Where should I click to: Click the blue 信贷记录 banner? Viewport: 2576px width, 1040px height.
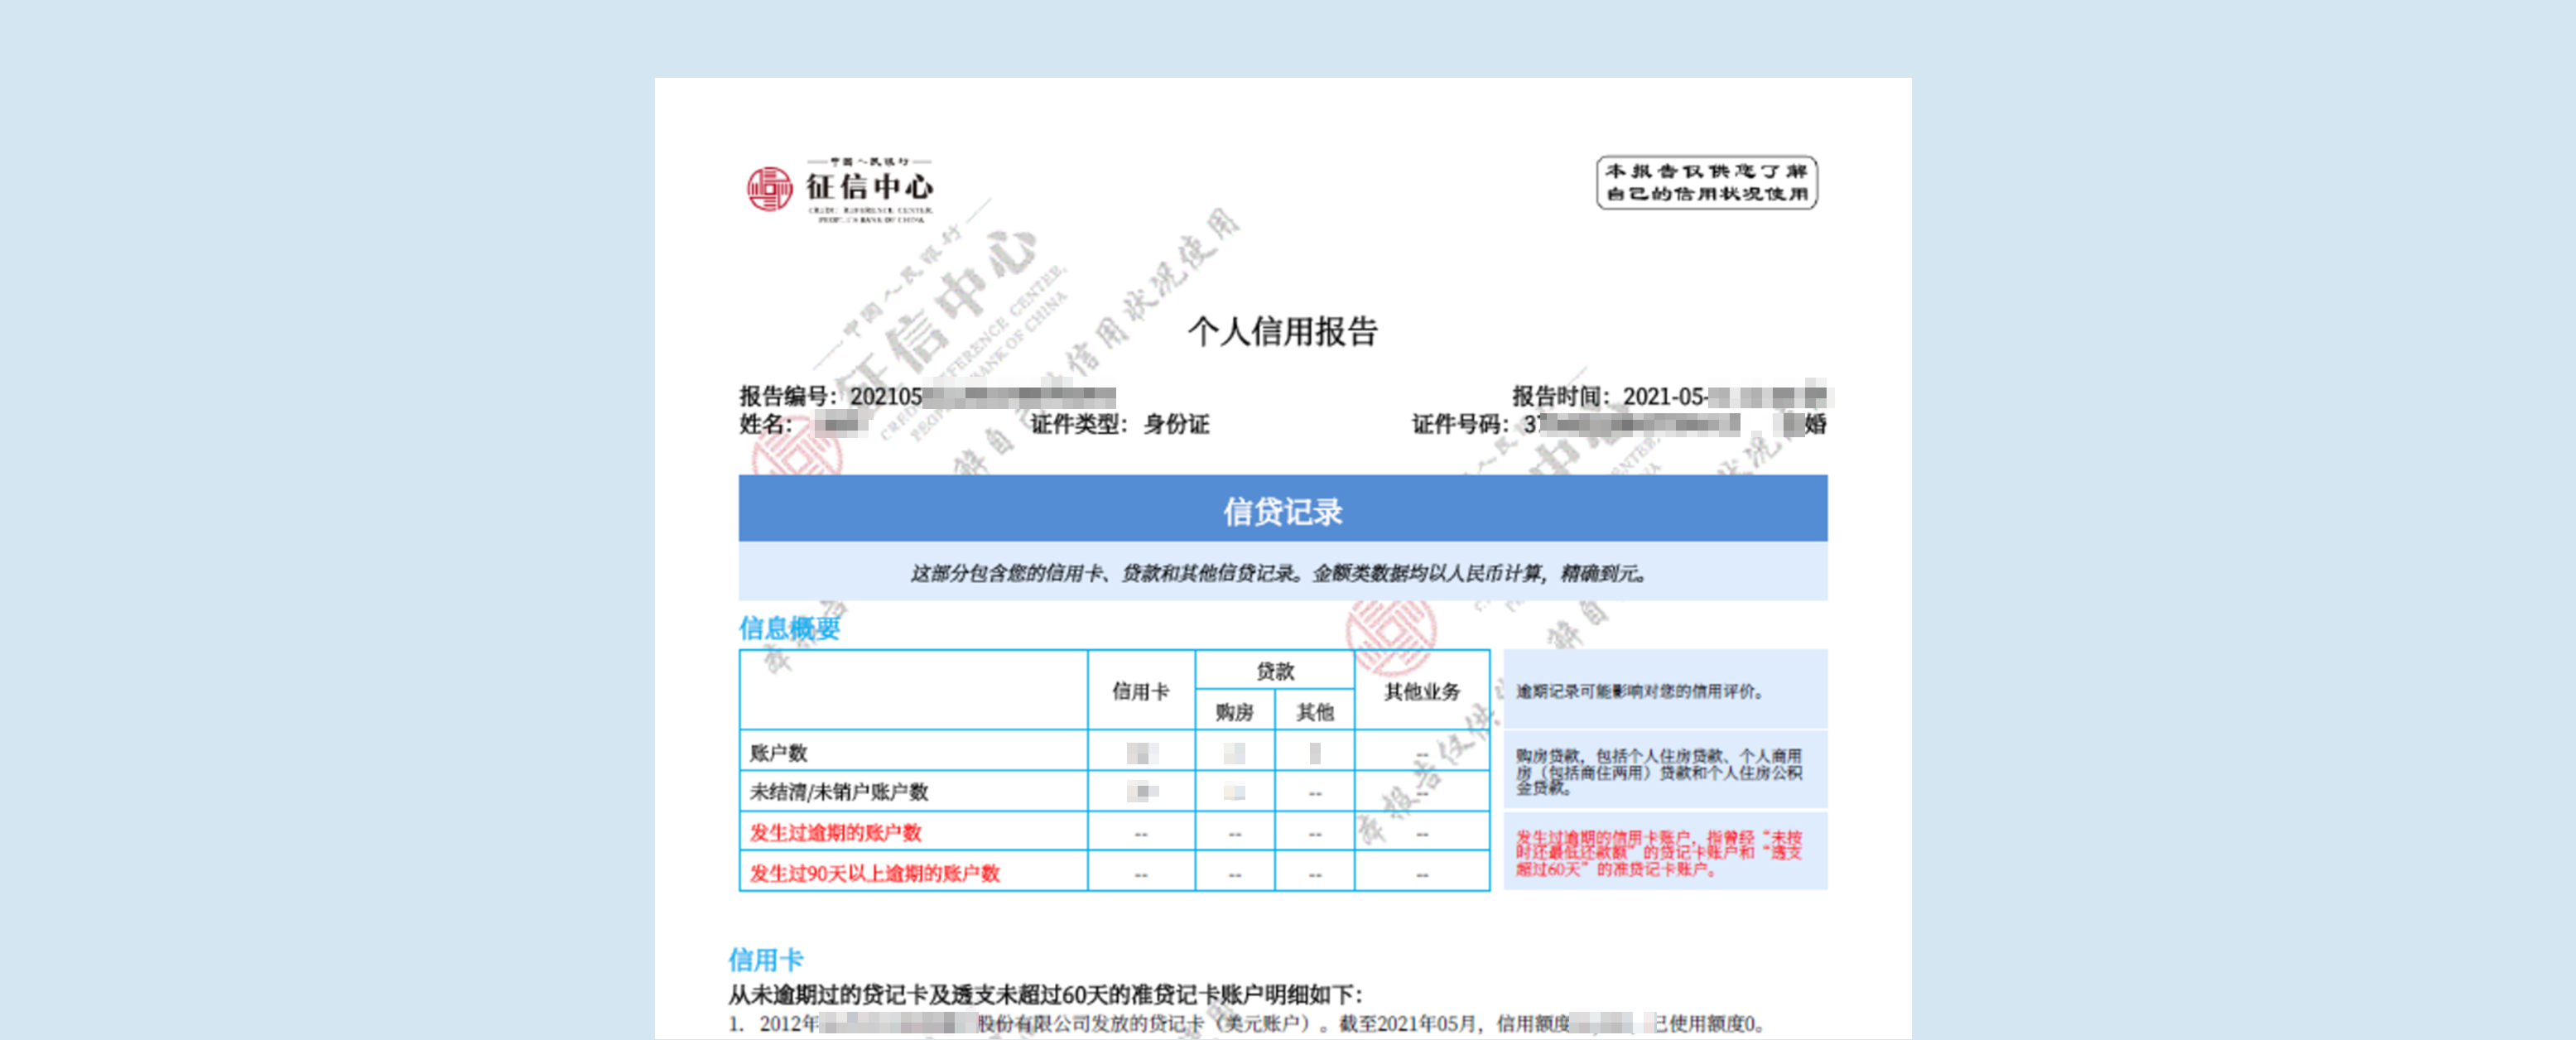1282,510
